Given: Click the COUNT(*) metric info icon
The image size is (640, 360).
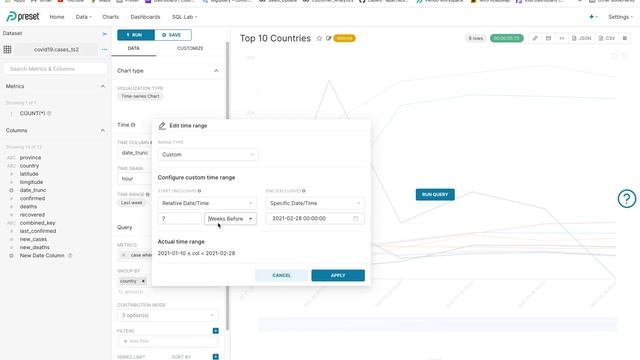Looking at the screenshot, I should [x=49, y=113].
